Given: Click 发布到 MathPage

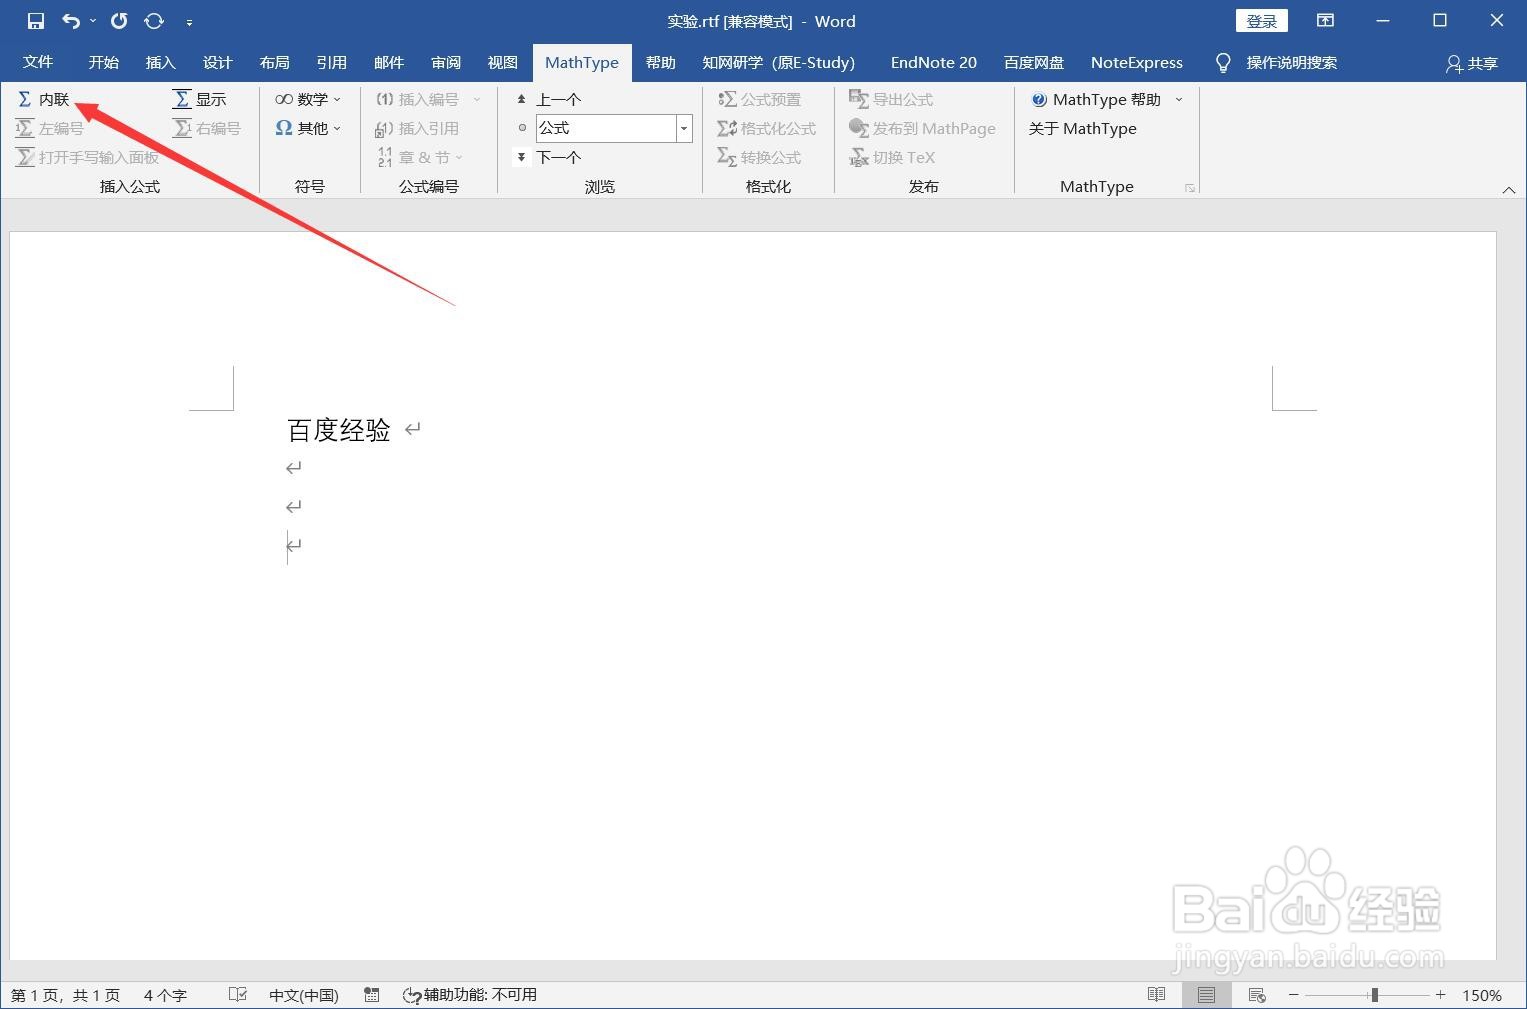Looking at the screenshot, I should point(922,128).
